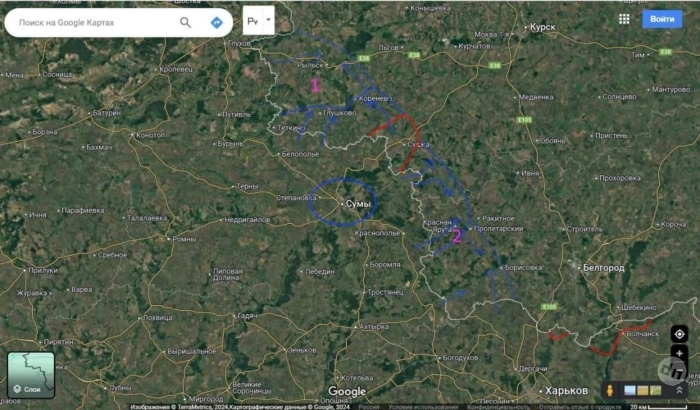Click the Сумы city label

(x=358, y=204)
